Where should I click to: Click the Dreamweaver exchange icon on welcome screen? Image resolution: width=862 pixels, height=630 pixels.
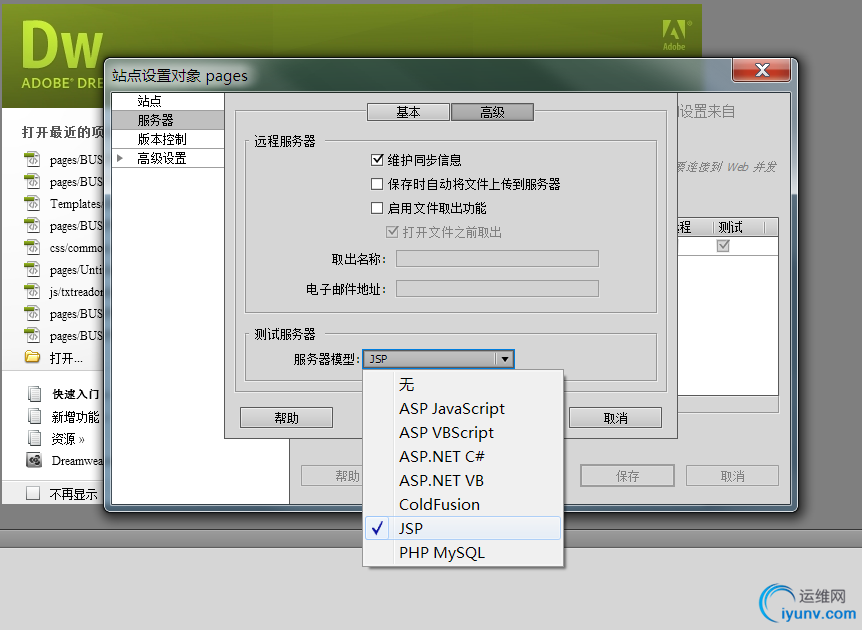(34, 460)
